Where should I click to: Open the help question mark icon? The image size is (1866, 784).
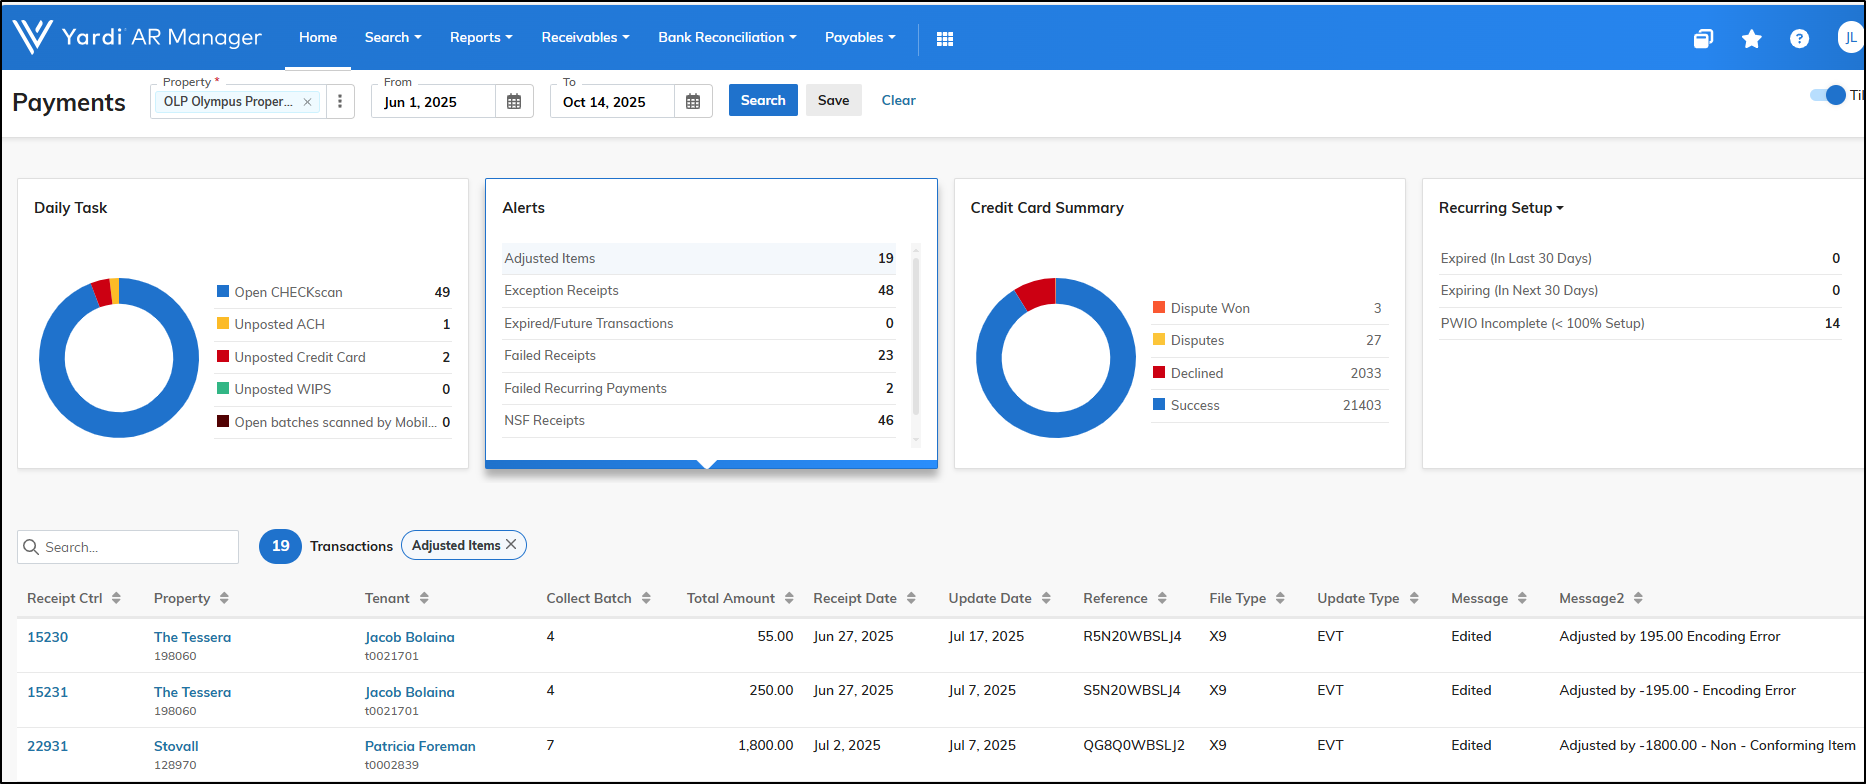click(1799, 39)
